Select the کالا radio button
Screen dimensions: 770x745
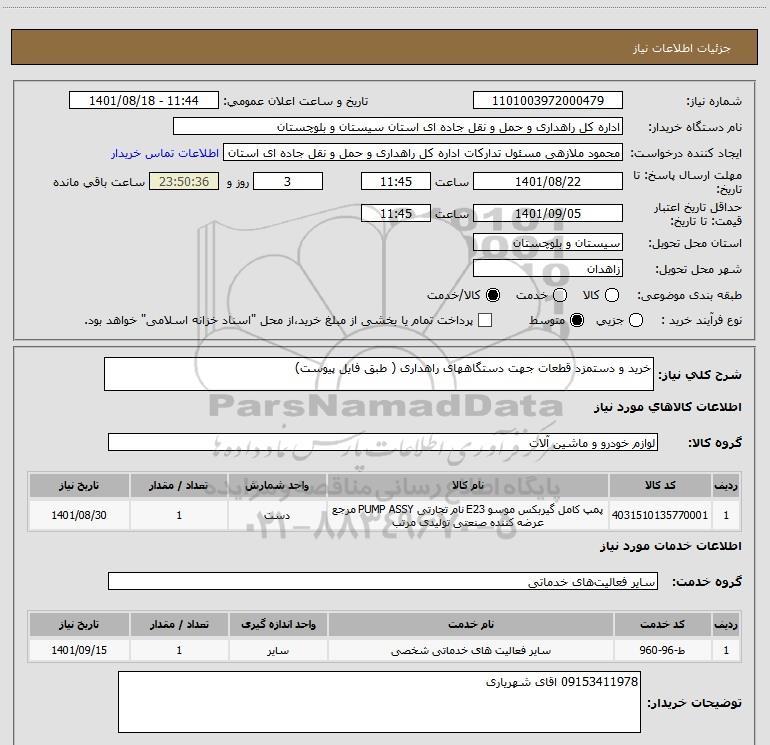[612, 295]
